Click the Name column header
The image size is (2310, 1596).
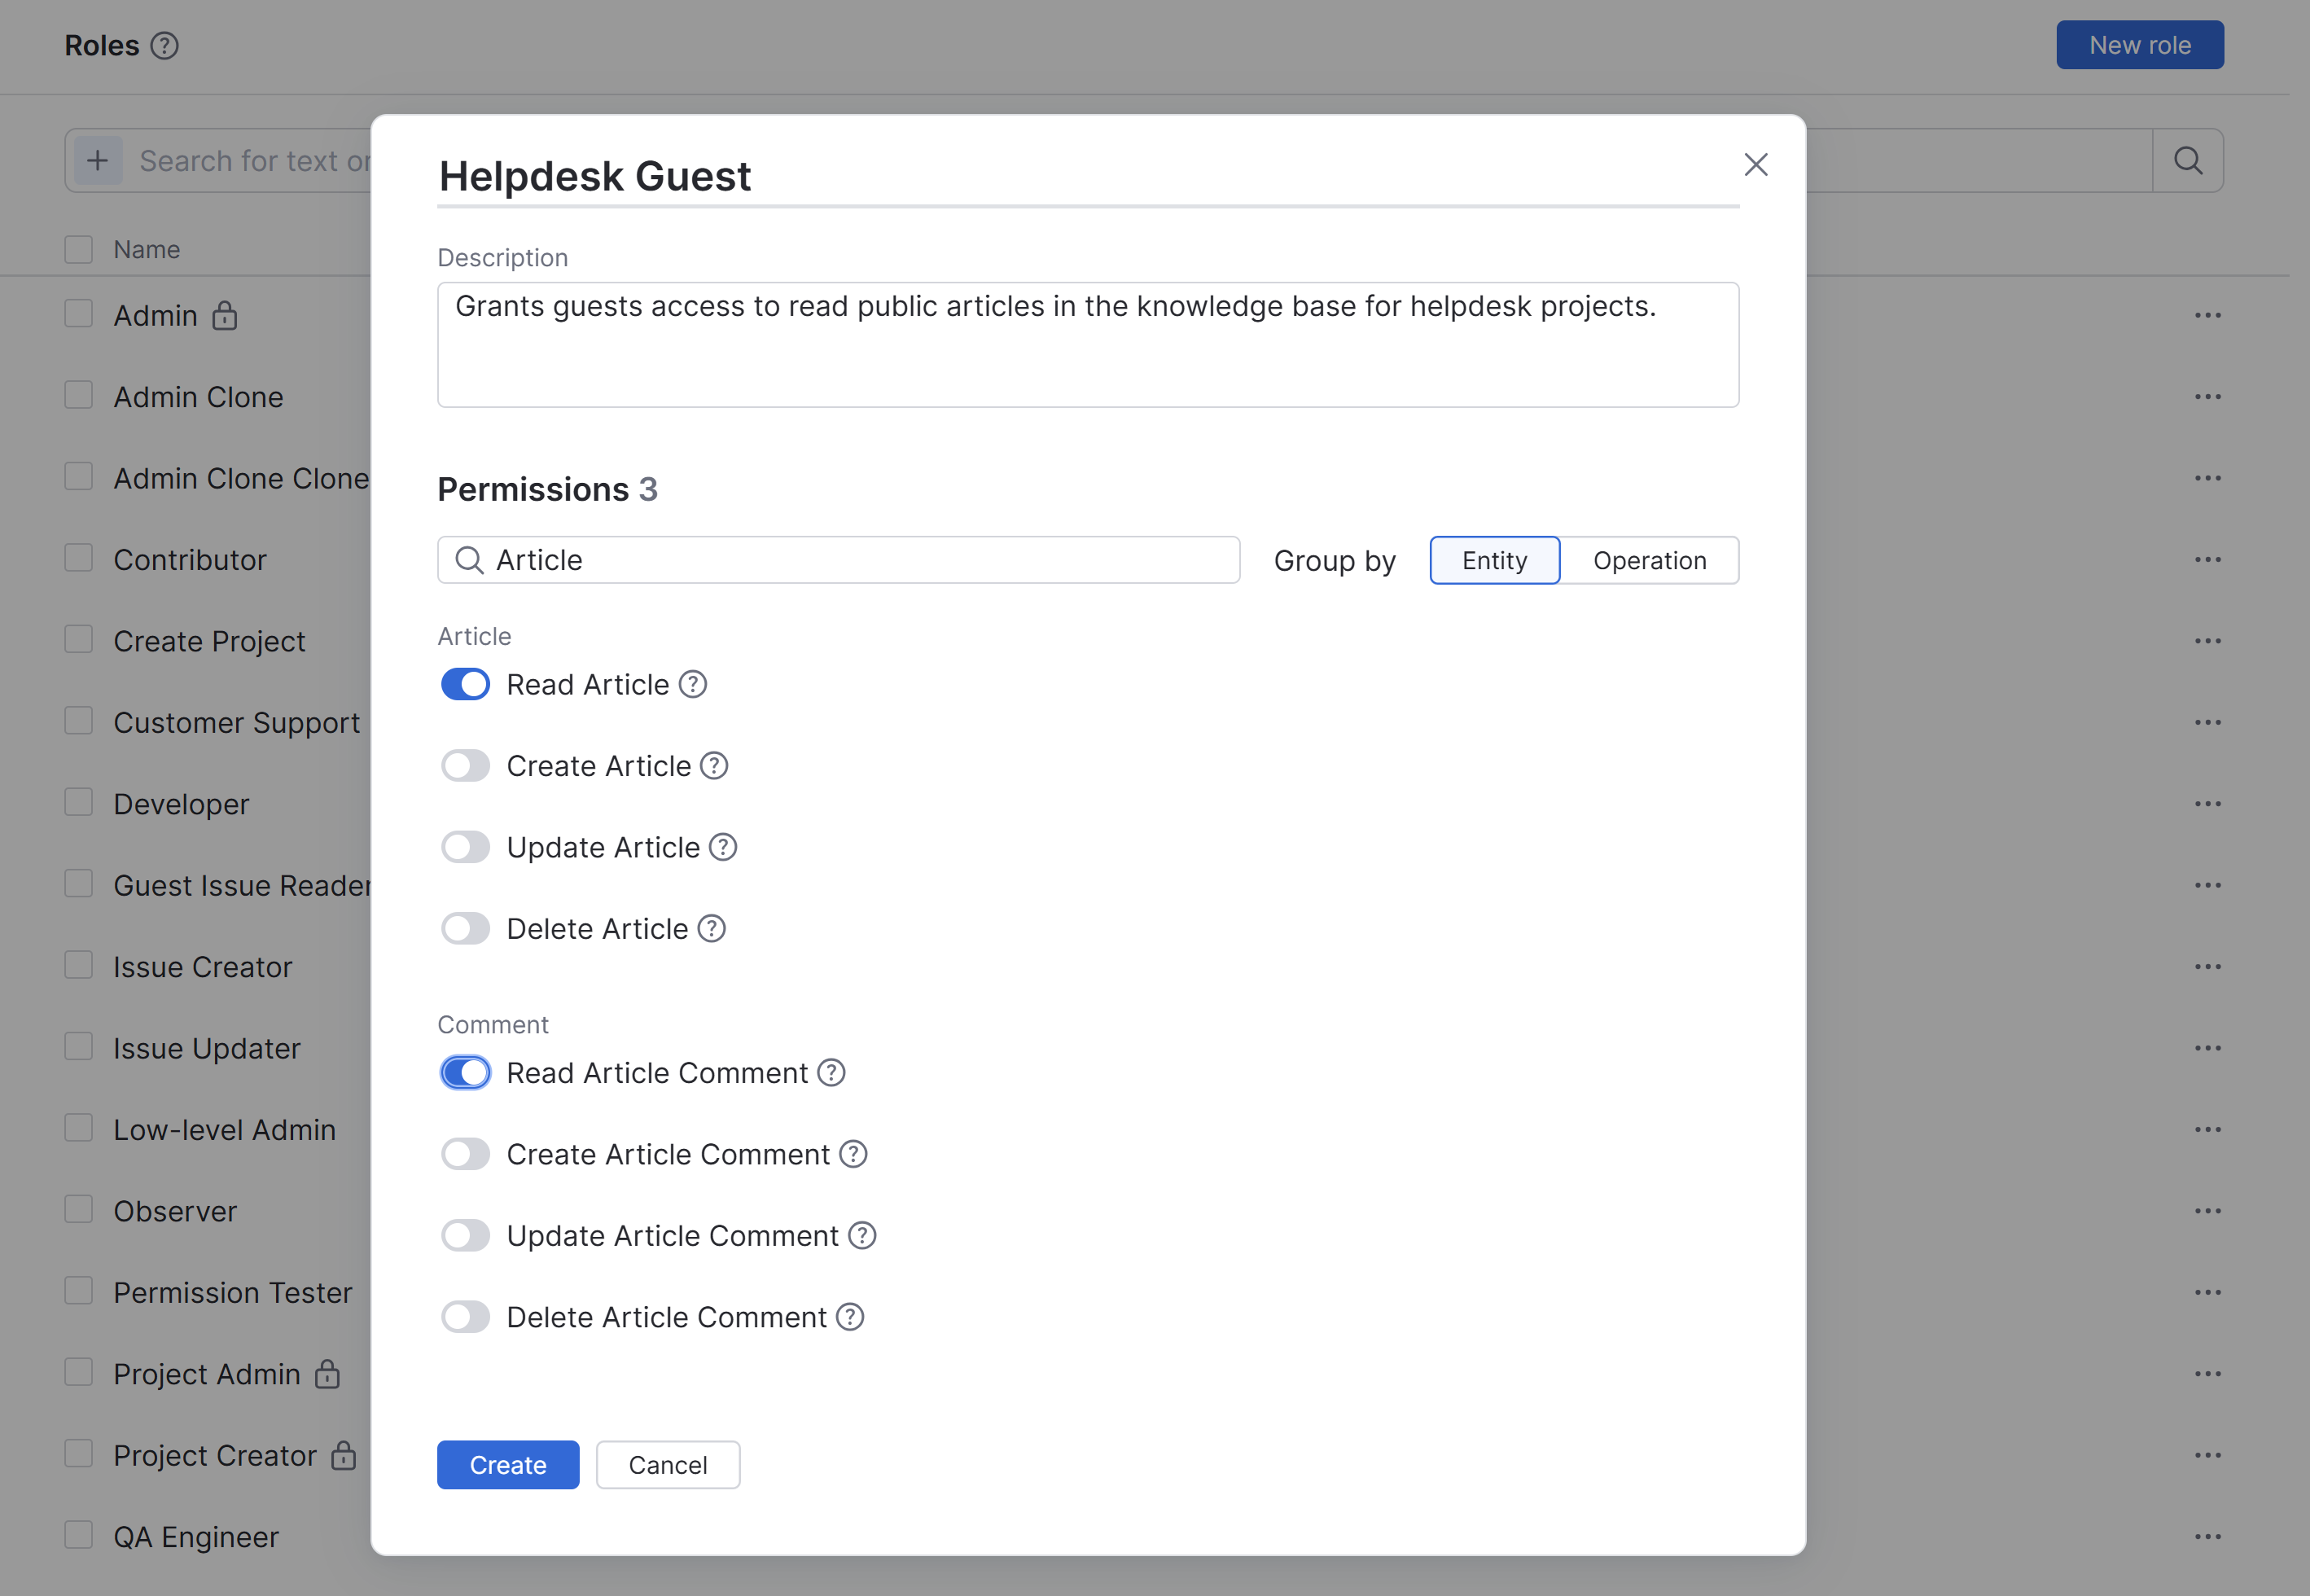click(147, 249)
